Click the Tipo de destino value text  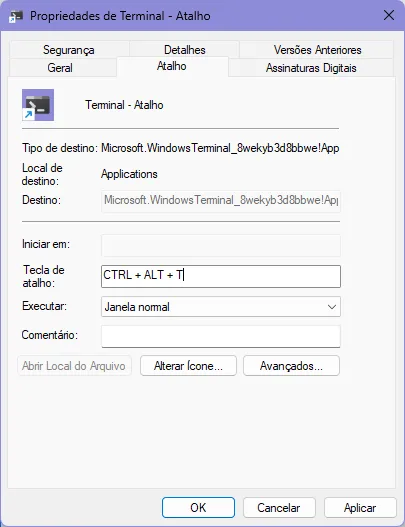coord(220,148)
